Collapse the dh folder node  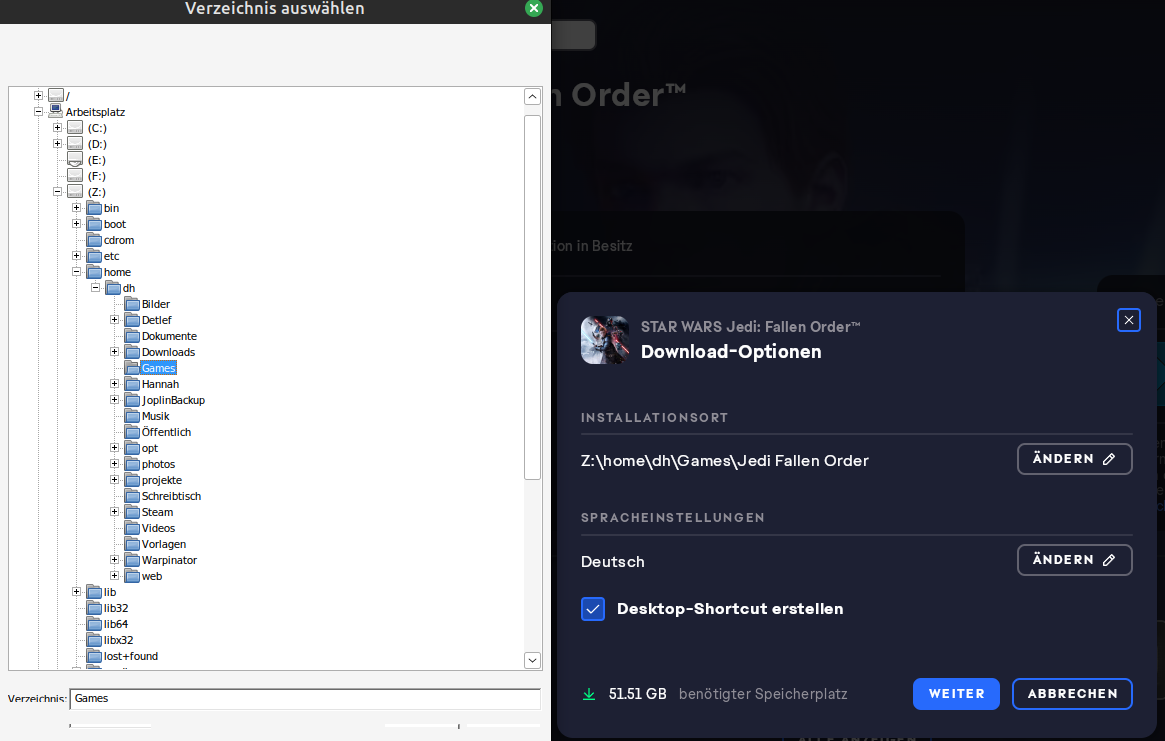pyautogui.click(x=96, y=288)
